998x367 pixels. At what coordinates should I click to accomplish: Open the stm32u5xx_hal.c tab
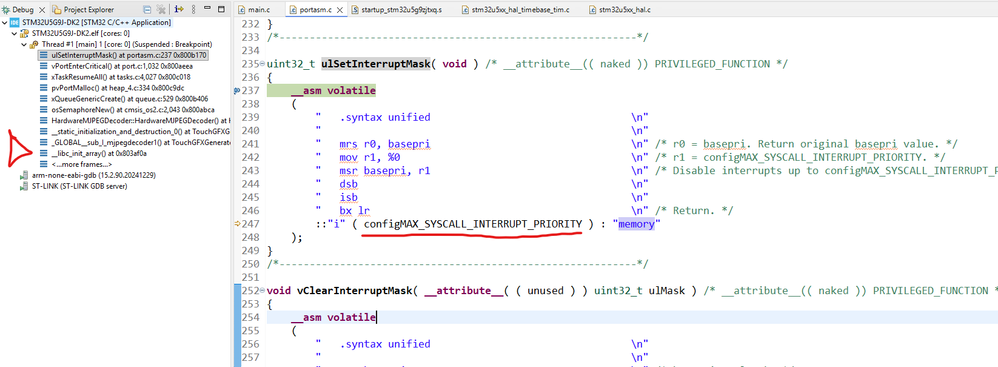pos(621,10)
